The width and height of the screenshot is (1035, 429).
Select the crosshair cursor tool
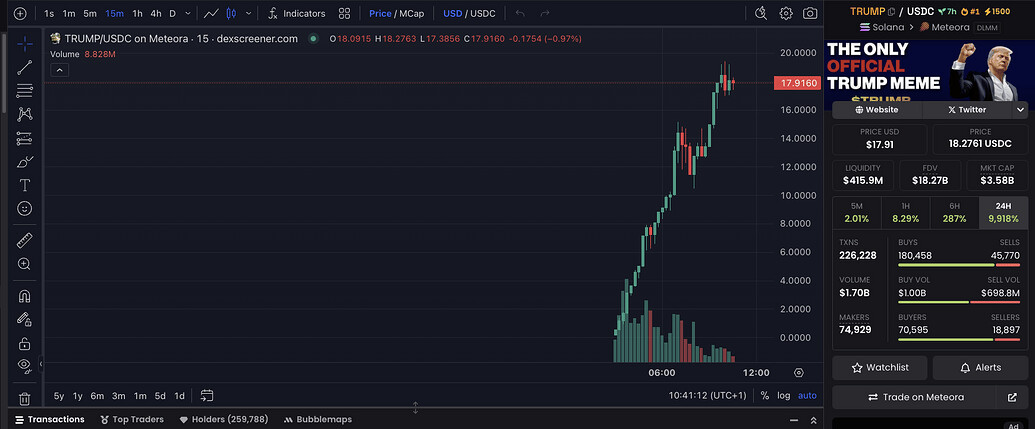point(24,44)
